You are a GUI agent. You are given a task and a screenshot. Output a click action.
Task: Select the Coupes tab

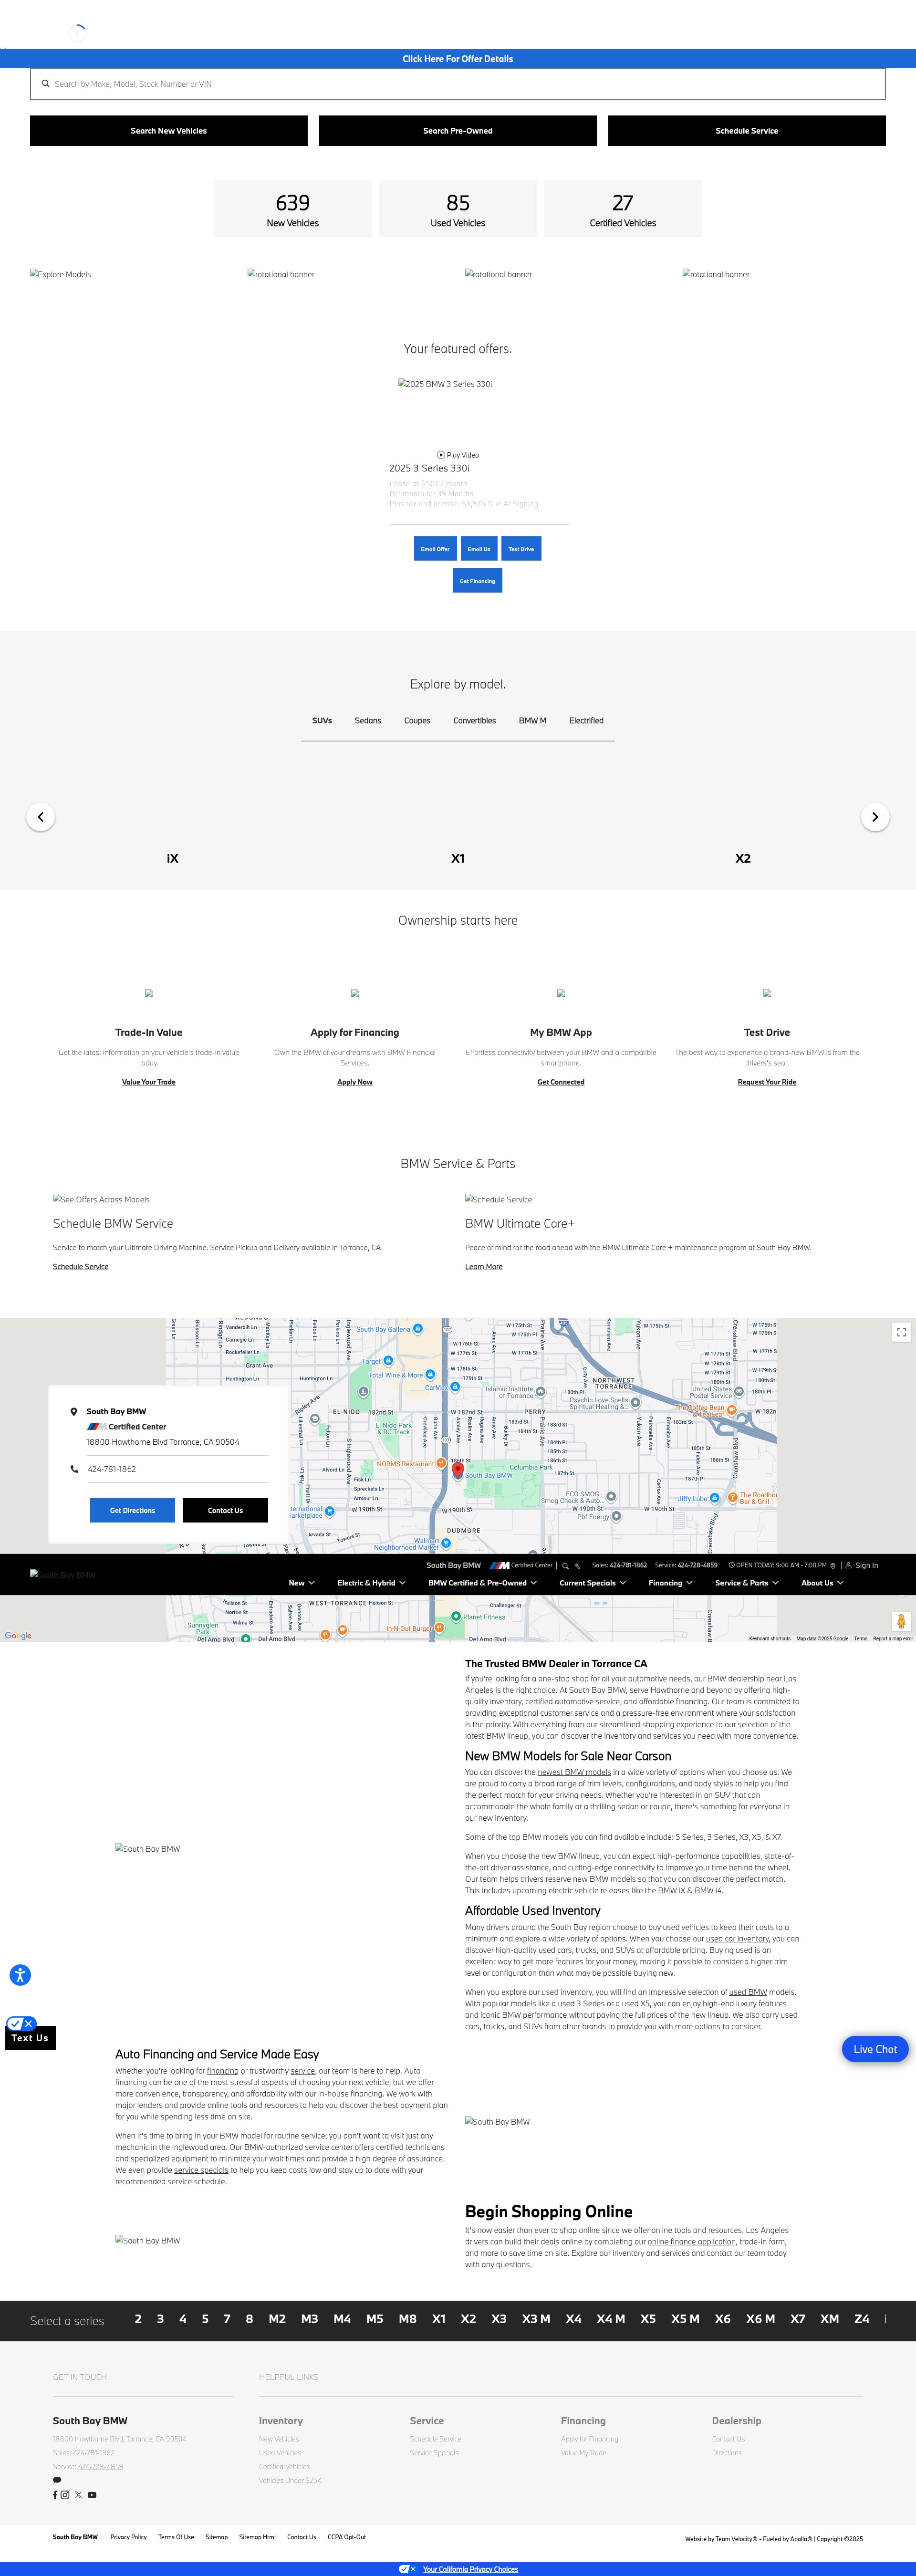tap(417, 721)
